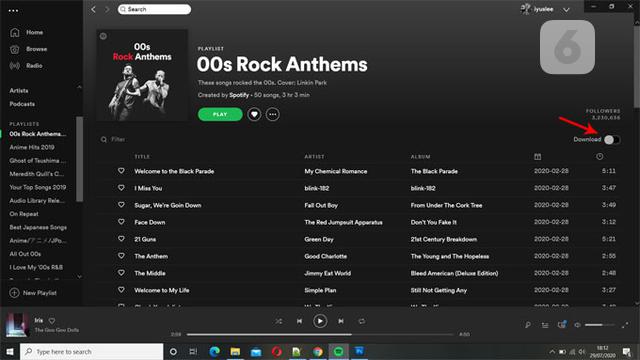
Task: Open the play queue
Action: [545, 325]
